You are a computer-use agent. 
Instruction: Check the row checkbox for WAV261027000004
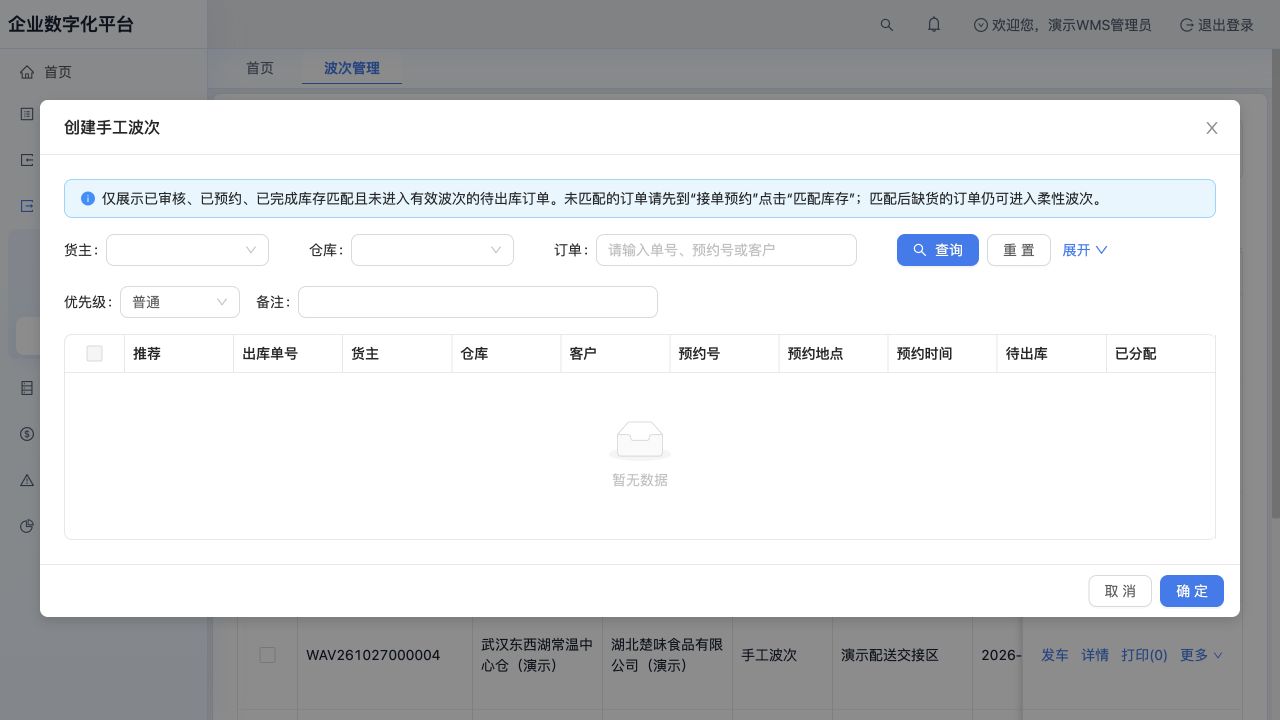pyautogui.click(x=267, y=655)
